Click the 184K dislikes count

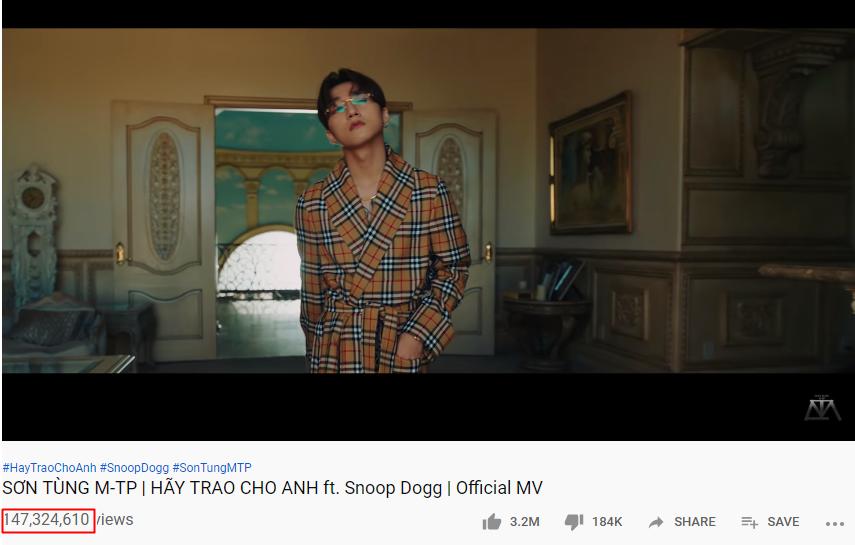(607, 522)
